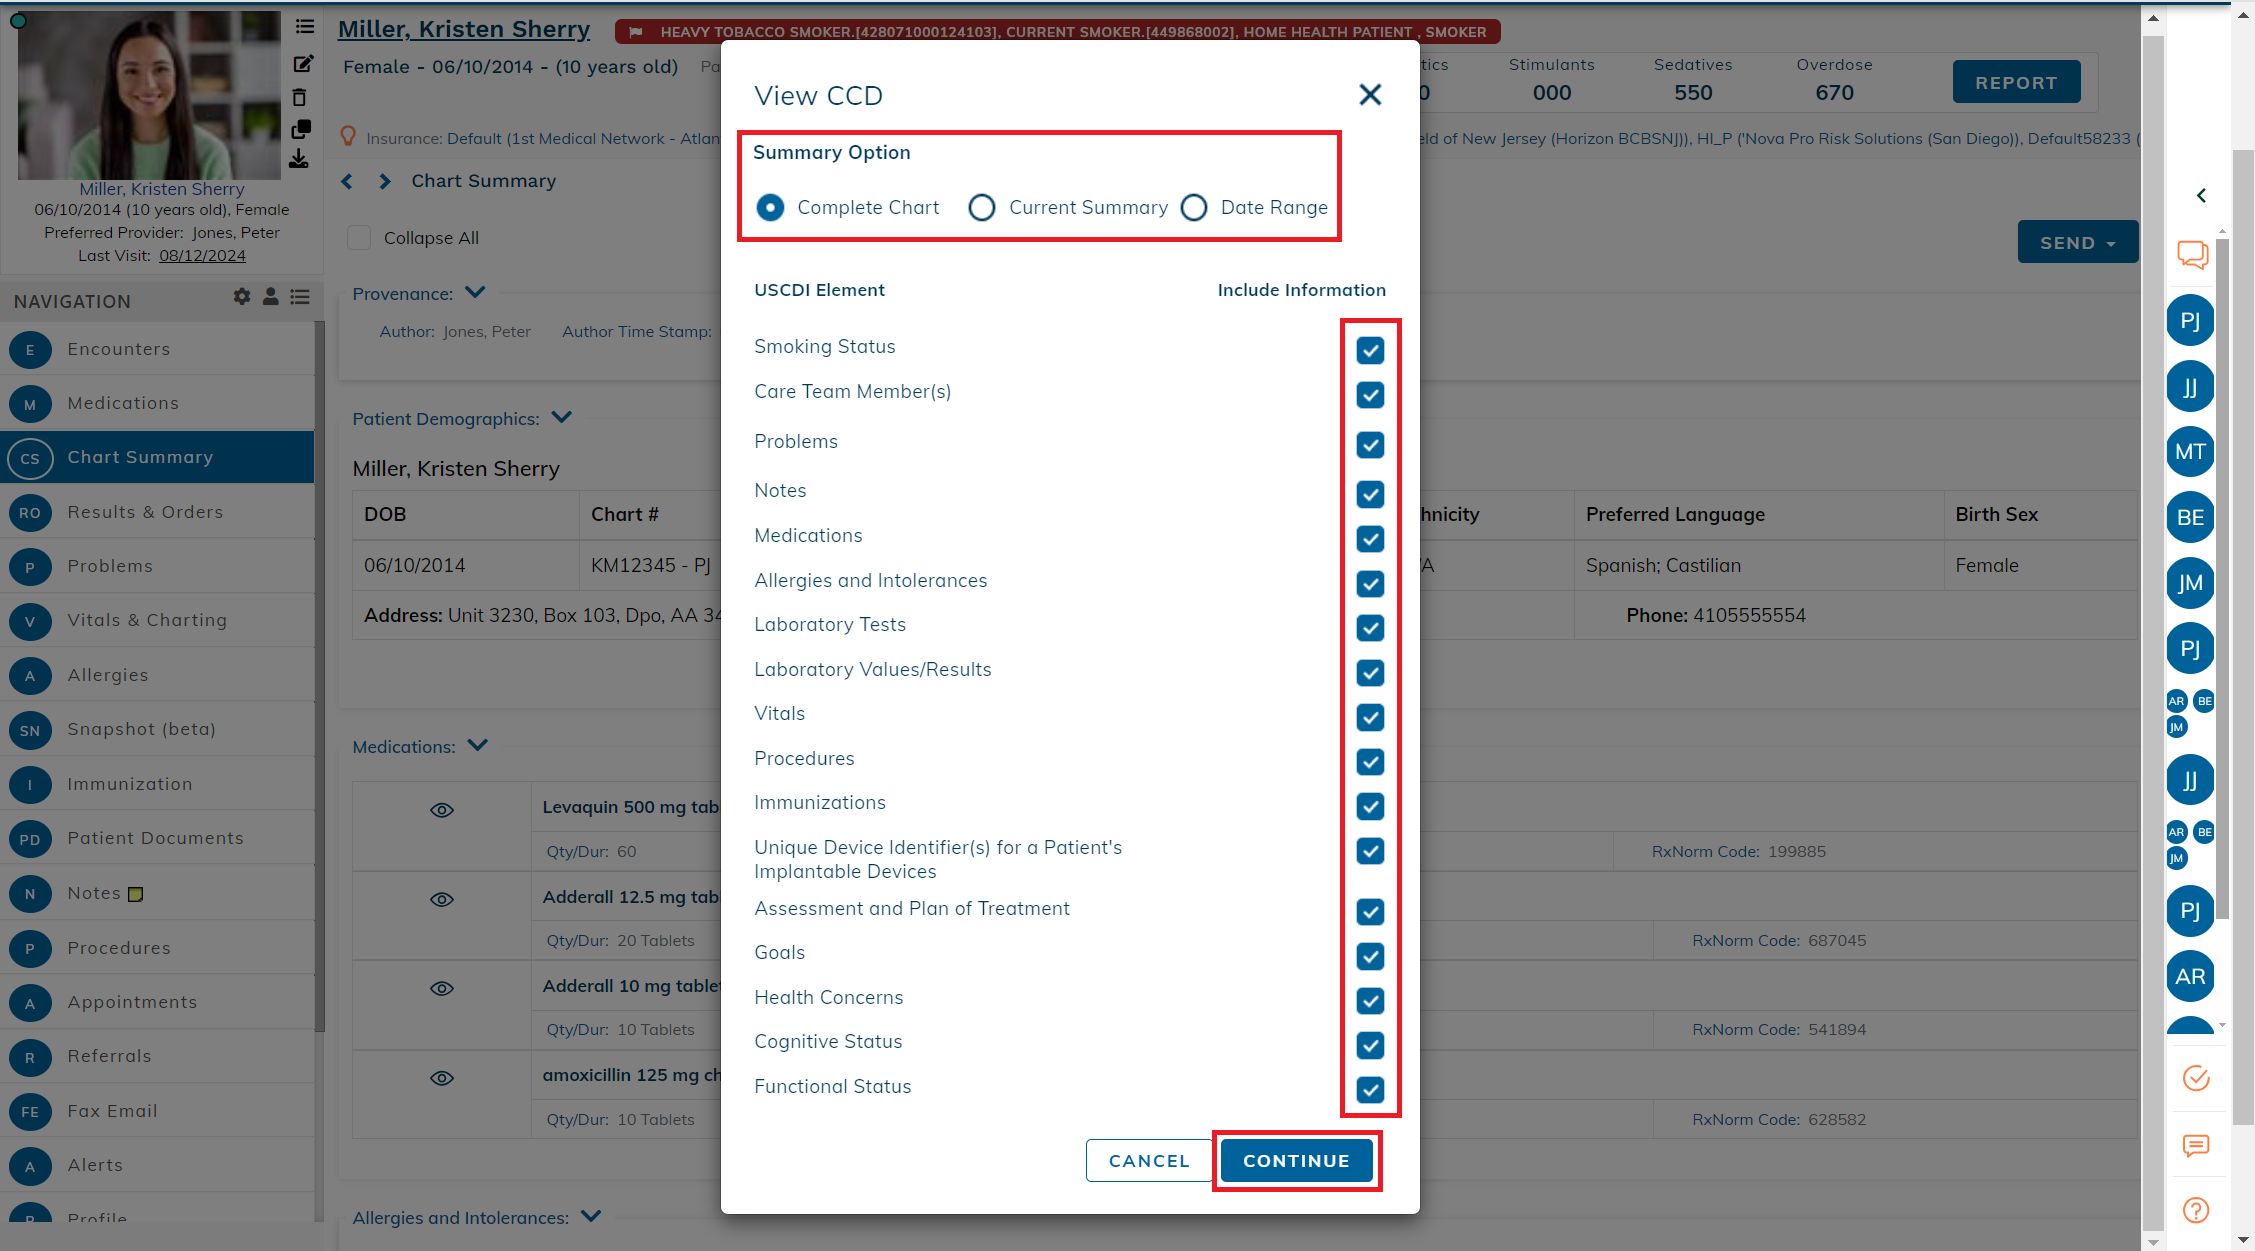The height and width of the screenshot is (1251, 2255).
Task: Open the SEND dropdown button
Action: [x=2077, y=243]
